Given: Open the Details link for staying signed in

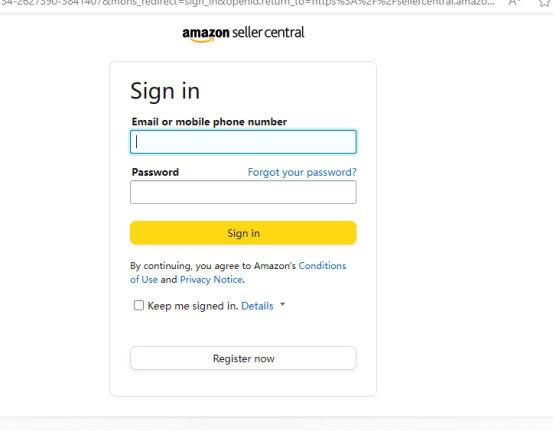Looking at the screenshot, I should 258,306.
